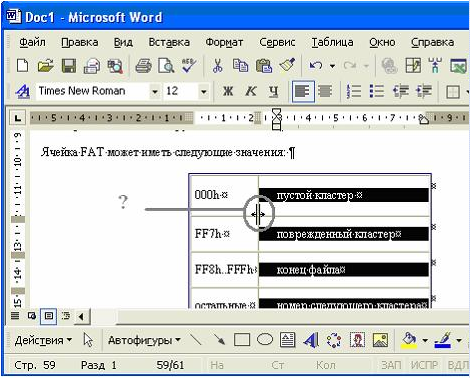Click the tab stop selector on ruler
Viewport: 470px width, 378px height.
point(17,118)
